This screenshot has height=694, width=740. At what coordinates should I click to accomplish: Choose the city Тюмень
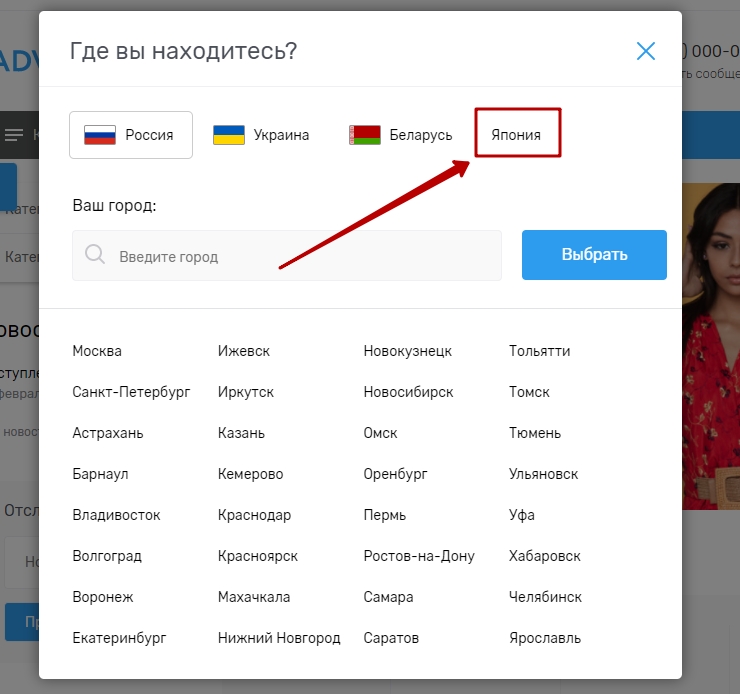pos(535,433)
